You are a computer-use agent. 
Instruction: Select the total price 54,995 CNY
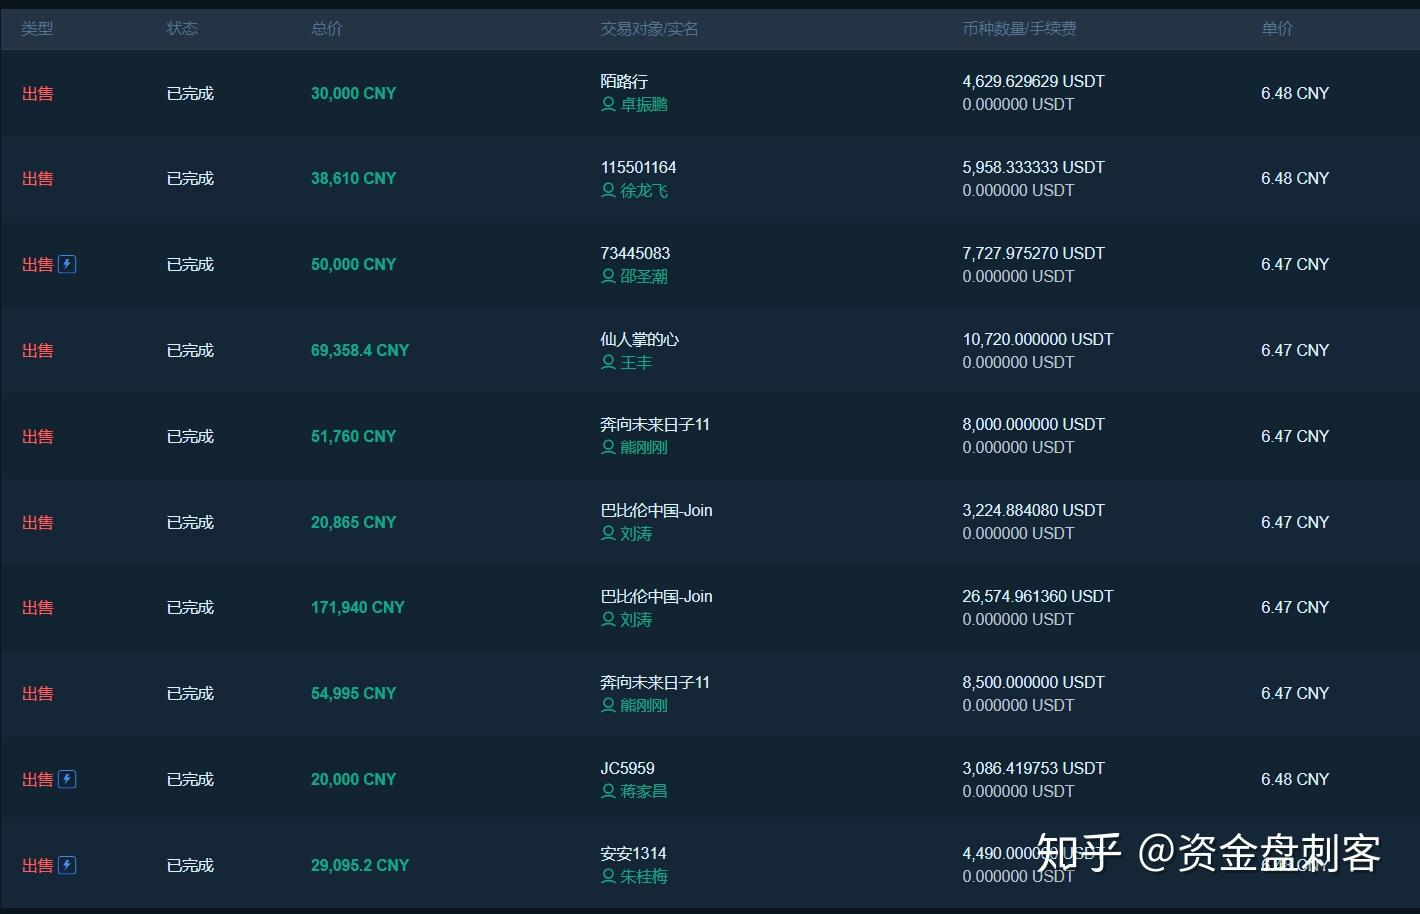pyautogui.click(x=353, y=693)
